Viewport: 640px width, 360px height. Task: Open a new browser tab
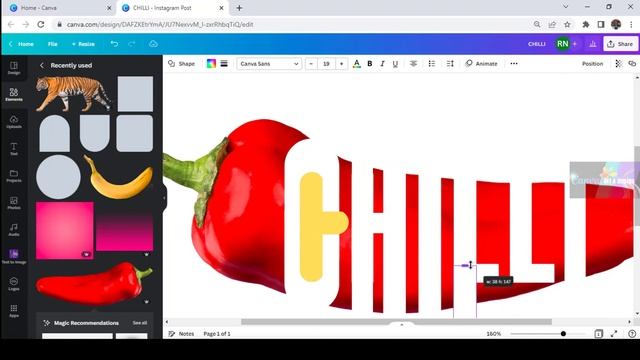pyautogui.click(x=239, y=8)
